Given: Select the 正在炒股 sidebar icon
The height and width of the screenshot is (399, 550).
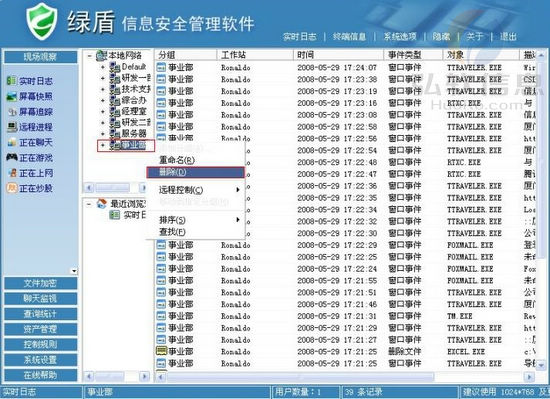Looking at the screenshot, I should tap(12, 188).
